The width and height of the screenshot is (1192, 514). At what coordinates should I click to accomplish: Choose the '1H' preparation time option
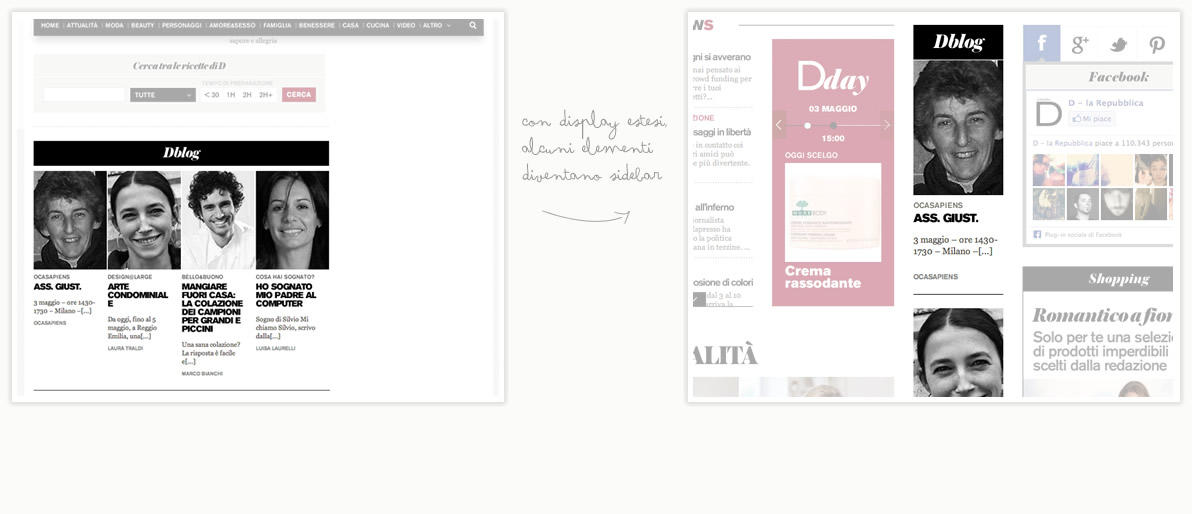coord(231,95)
